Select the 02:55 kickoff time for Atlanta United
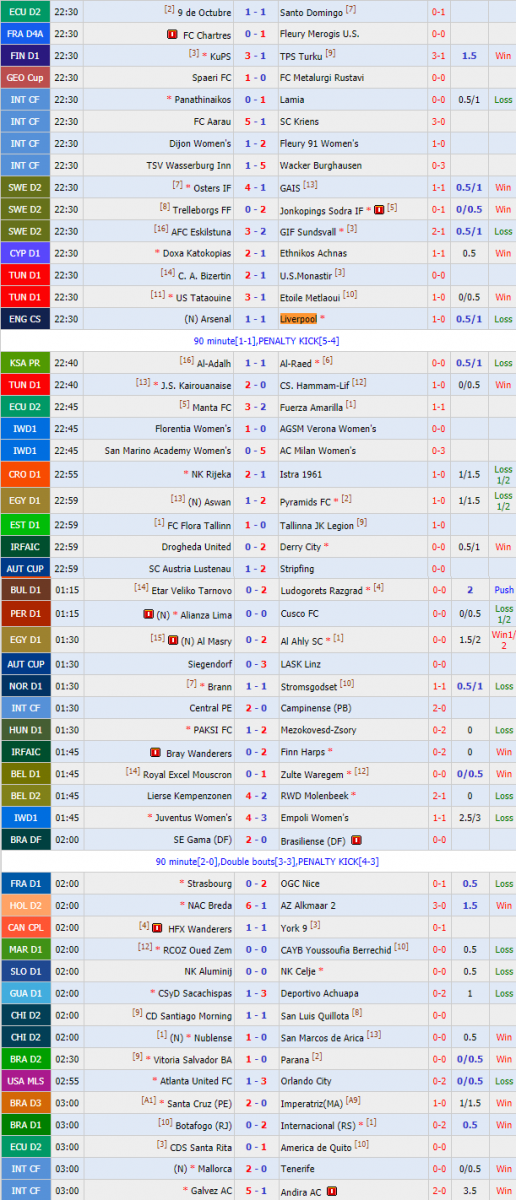 68,1082
